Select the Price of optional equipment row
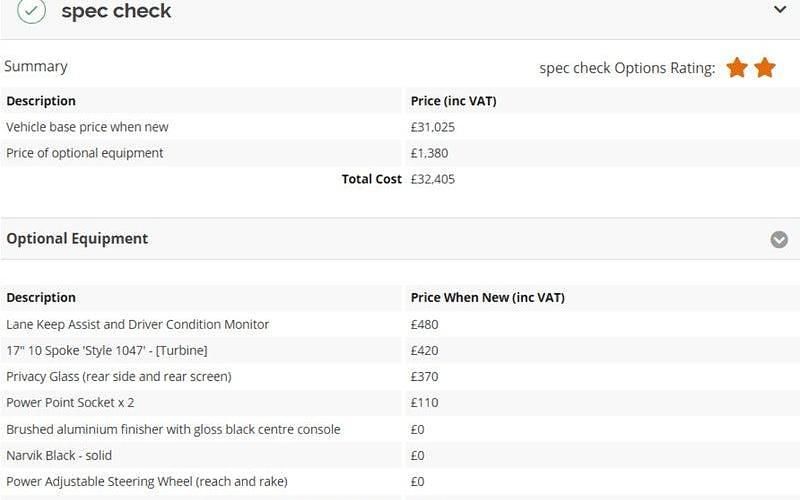This screenshot has width=800, height=500. click(x=85, y=153)
